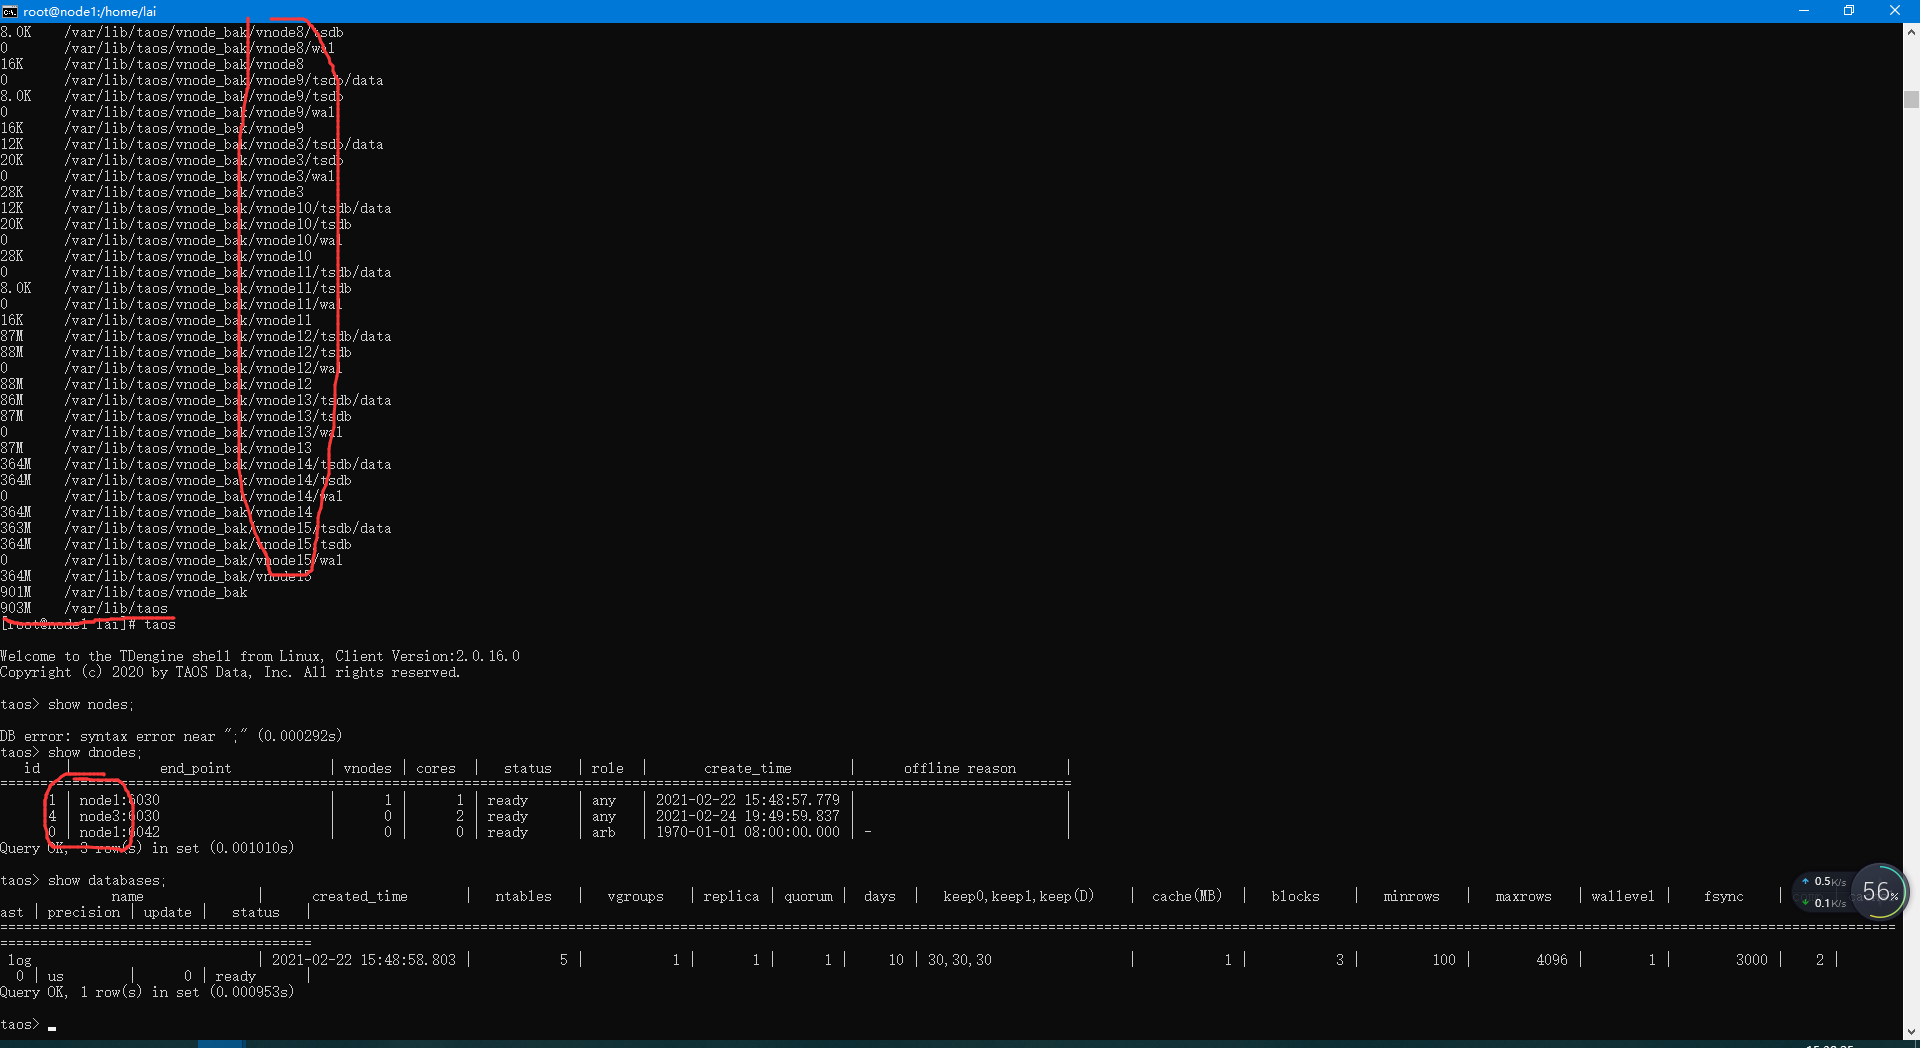
Task: Open the window system menu via title icon
Action: (11, 11)
